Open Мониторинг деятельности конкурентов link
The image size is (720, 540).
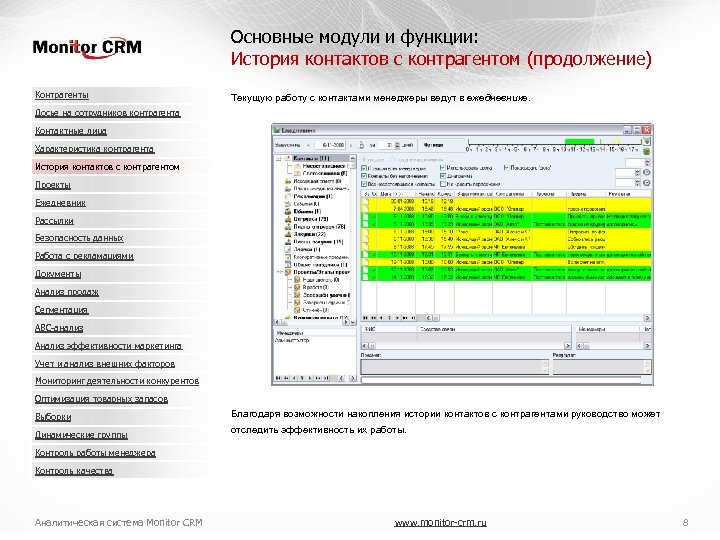click(x=117, y=381)
